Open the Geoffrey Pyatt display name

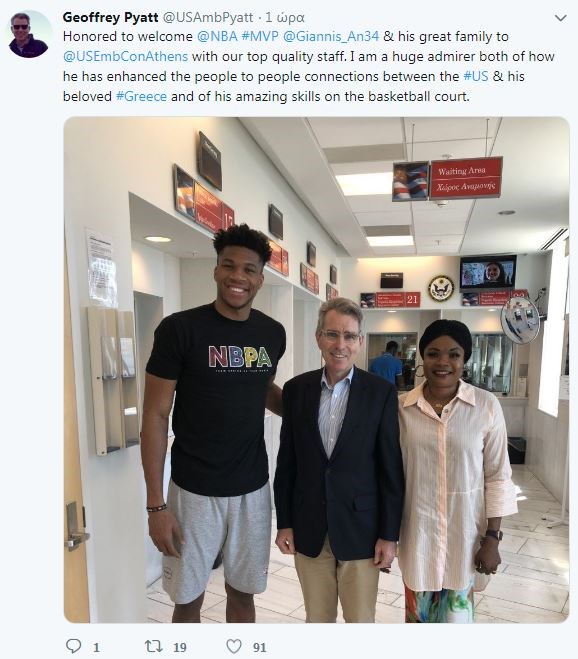pos(111,17)
